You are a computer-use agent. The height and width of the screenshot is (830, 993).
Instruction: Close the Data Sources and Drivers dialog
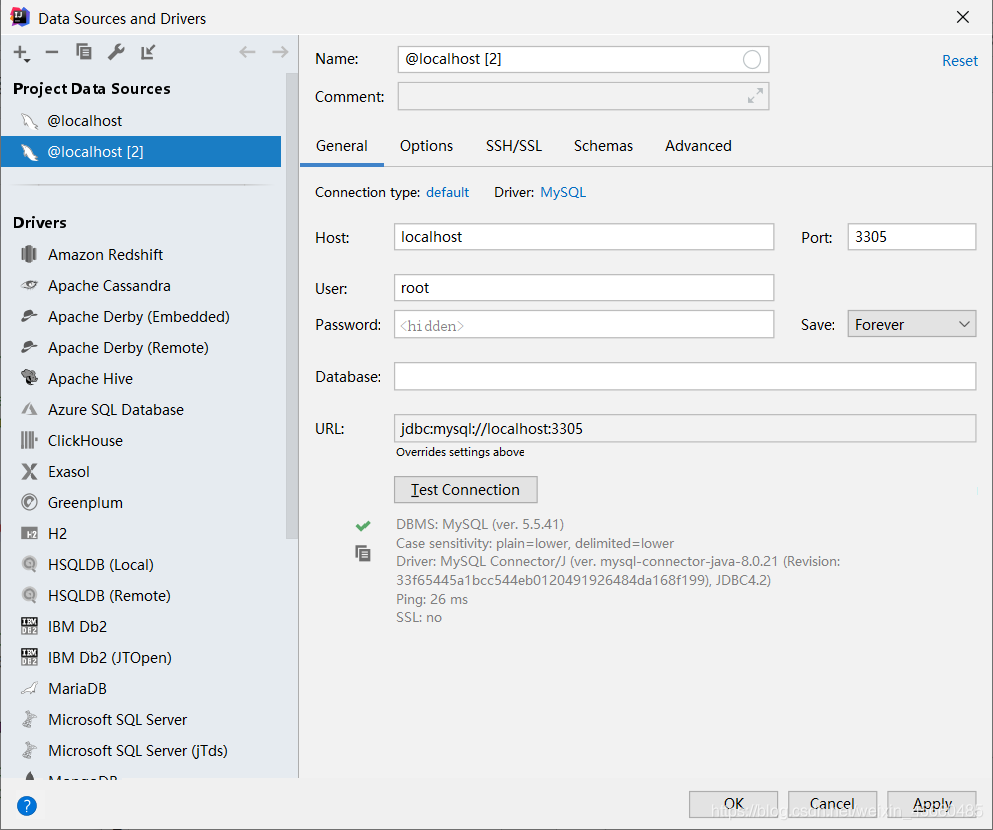tap(963, 17)
